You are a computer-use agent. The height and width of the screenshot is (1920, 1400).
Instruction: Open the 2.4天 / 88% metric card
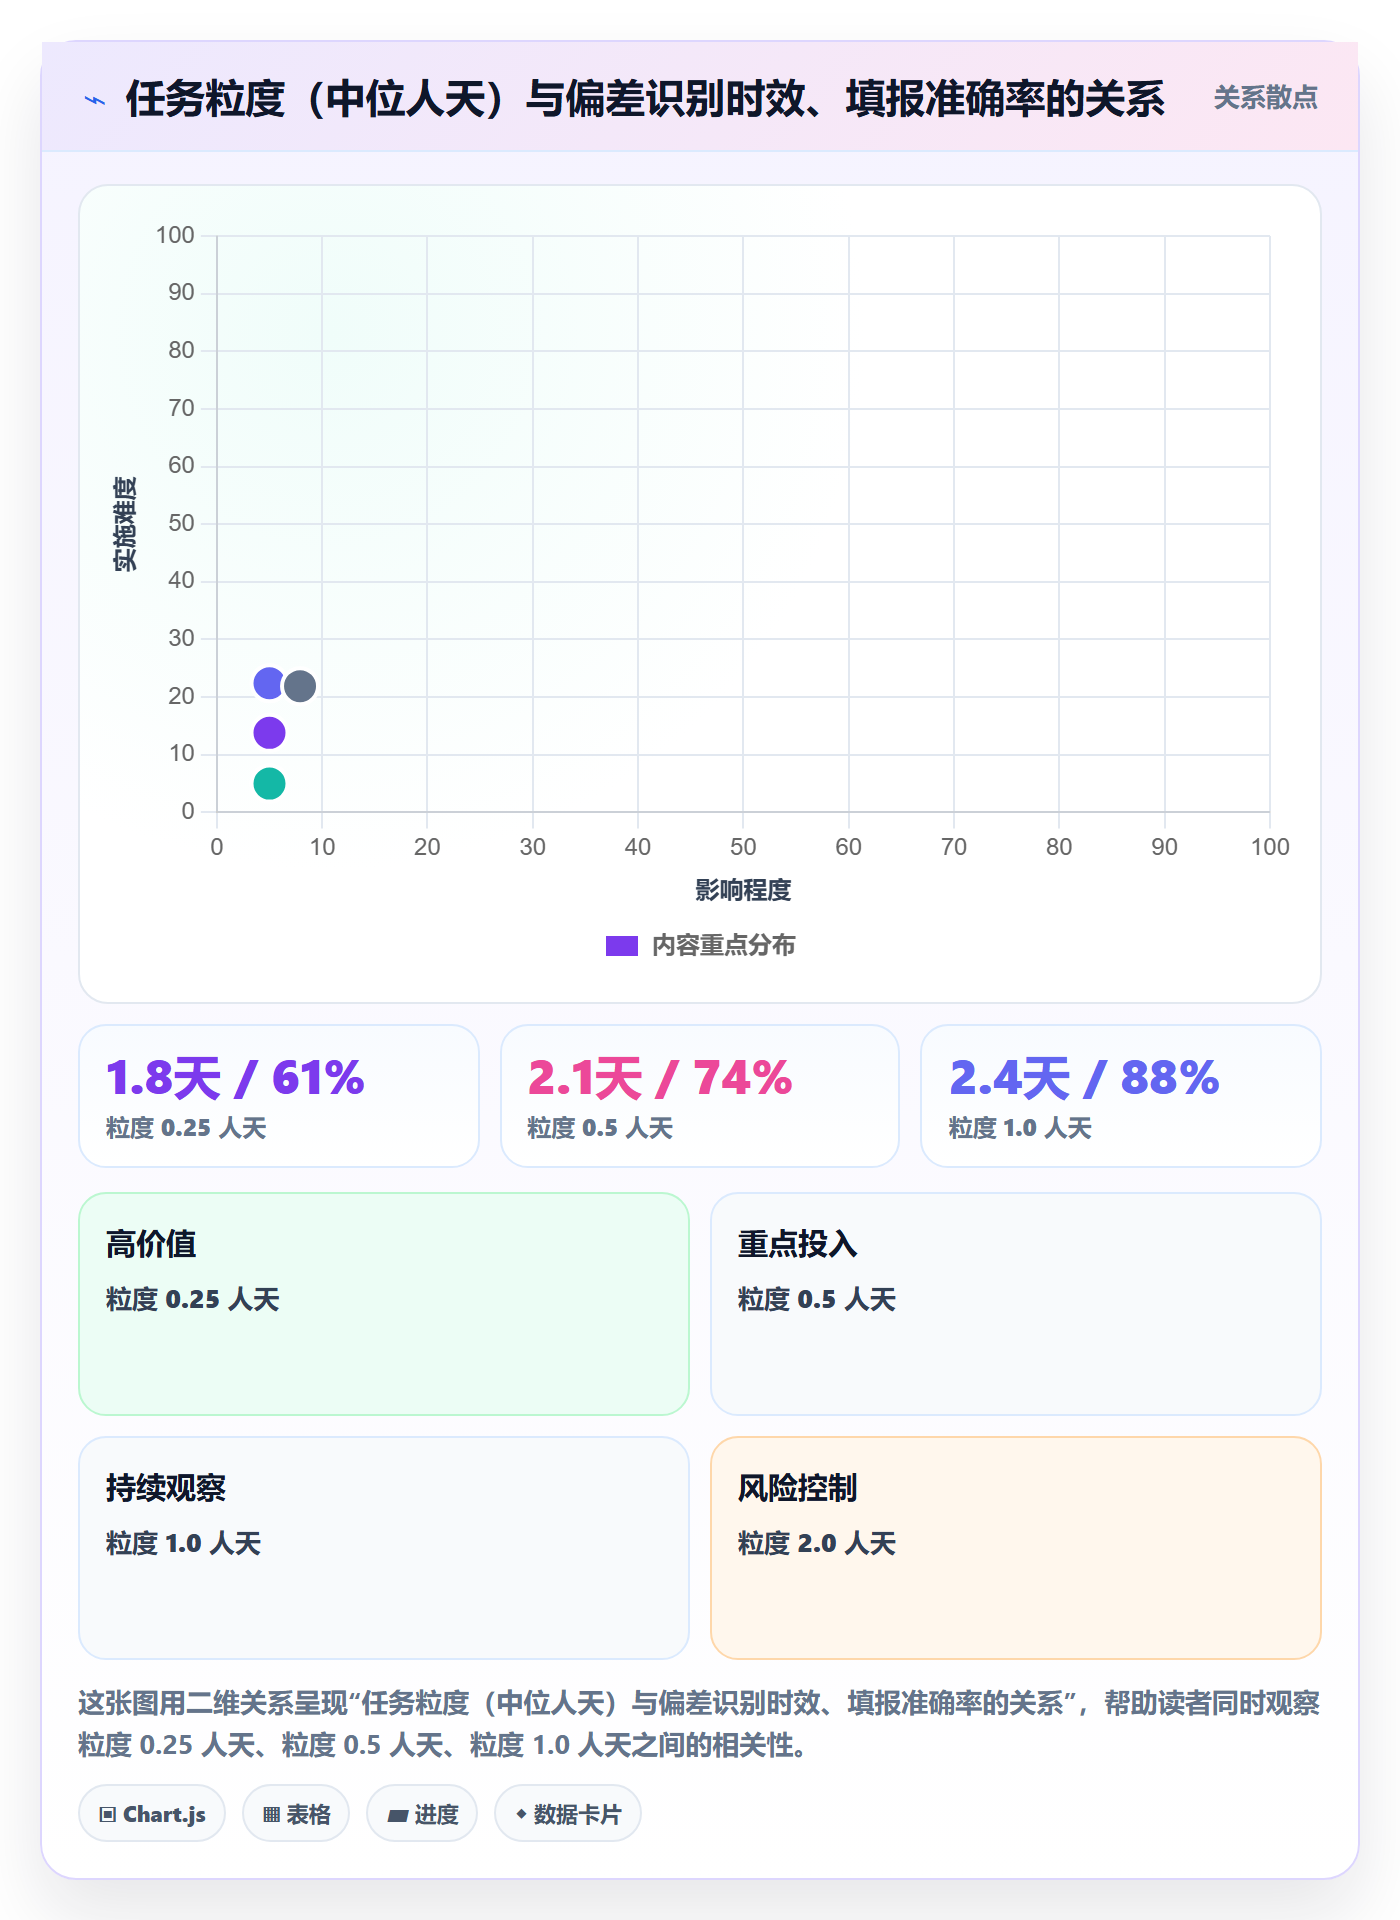[1121, 1096]
